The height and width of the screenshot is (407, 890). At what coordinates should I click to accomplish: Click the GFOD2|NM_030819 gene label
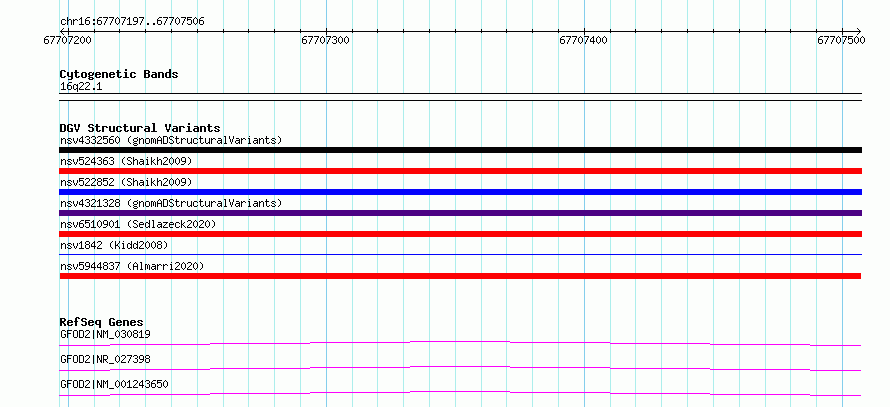click(x=105, y=334)
